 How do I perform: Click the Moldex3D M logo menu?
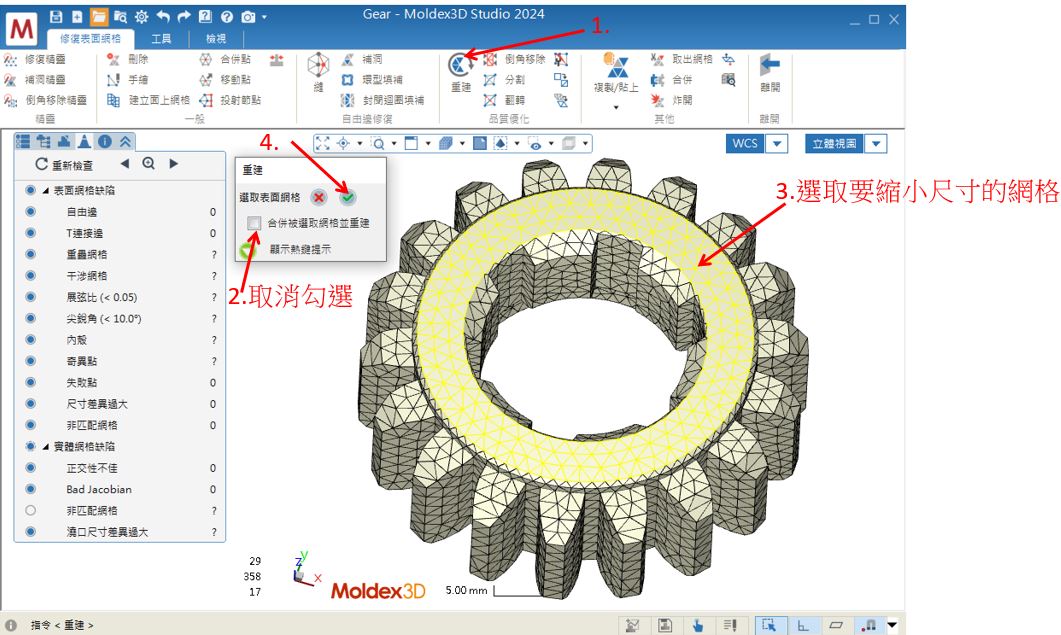click(x=22, y=28)
